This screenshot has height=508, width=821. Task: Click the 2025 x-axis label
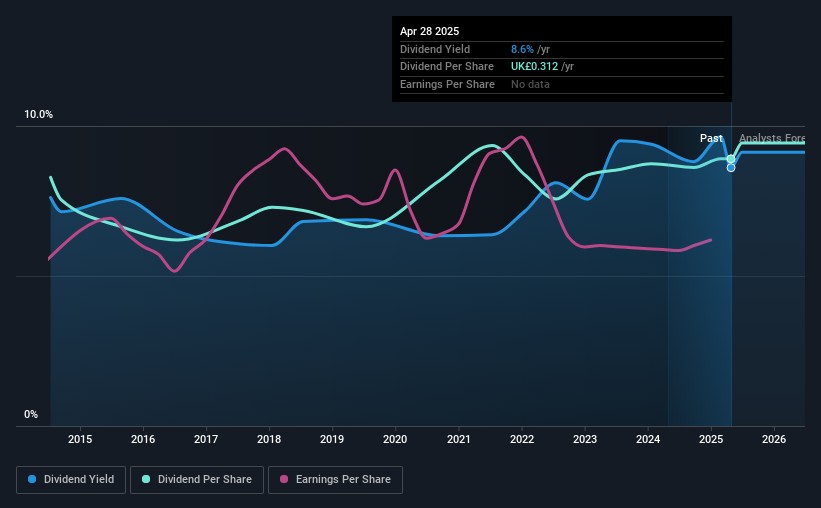711,439
